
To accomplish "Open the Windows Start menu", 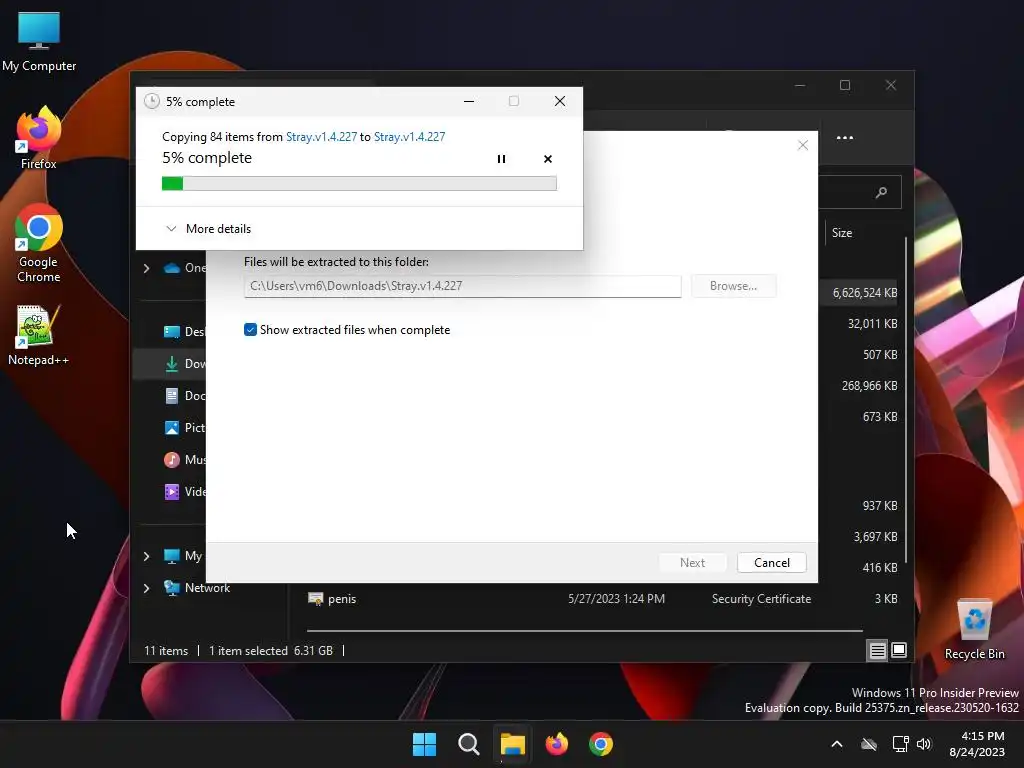I will coord(424,744).
